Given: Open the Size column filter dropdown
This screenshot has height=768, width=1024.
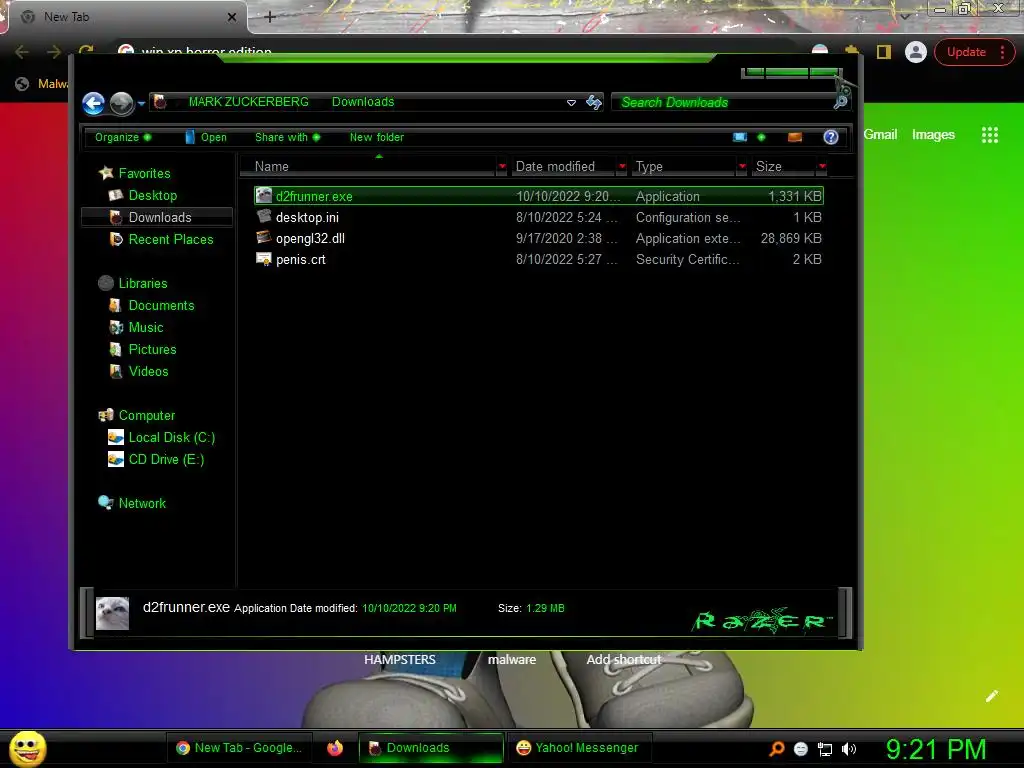Looking at the screenshot, I should click(822, 167).
